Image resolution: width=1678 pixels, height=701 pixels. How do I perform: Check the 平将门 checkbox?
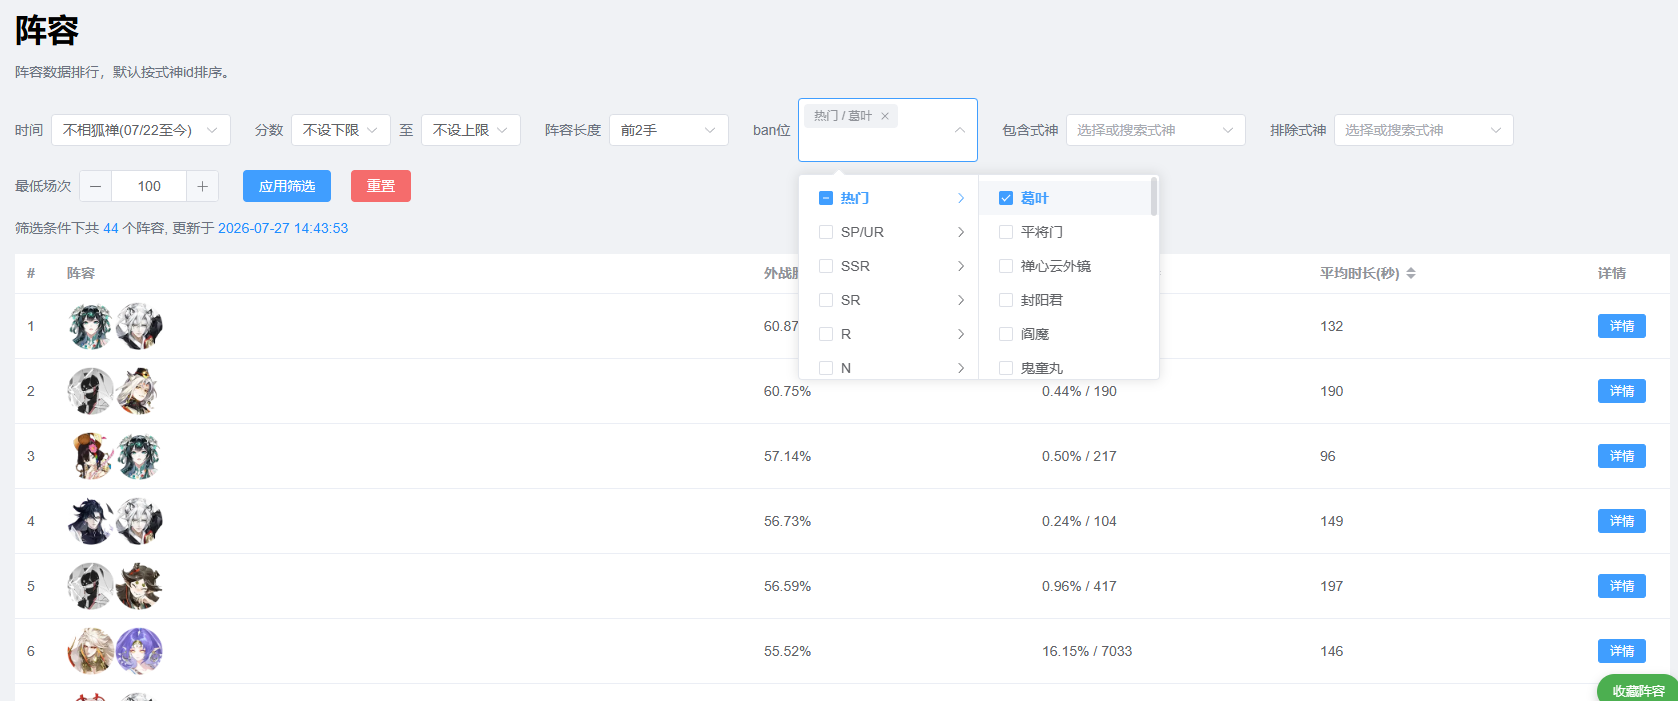pyautogui.click(x=1006, y=232)
